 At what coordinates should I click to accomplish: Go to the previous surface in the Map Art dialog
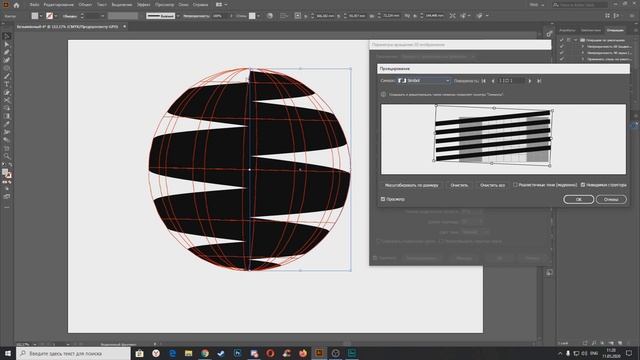tap(493, 81)
